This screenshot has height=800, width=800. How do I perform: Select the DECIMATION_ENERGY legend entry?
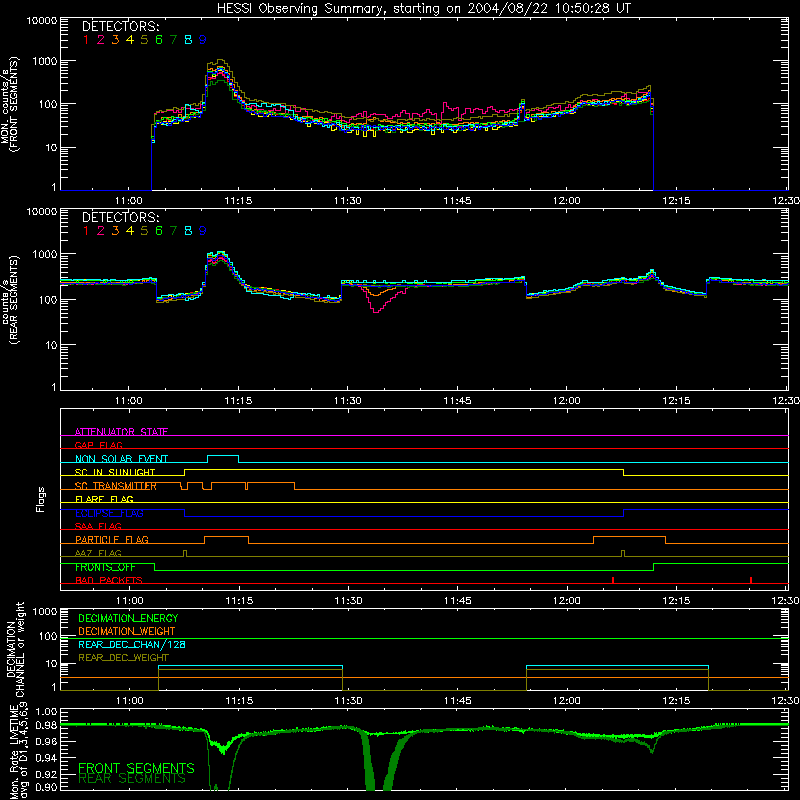coord(128,618)
